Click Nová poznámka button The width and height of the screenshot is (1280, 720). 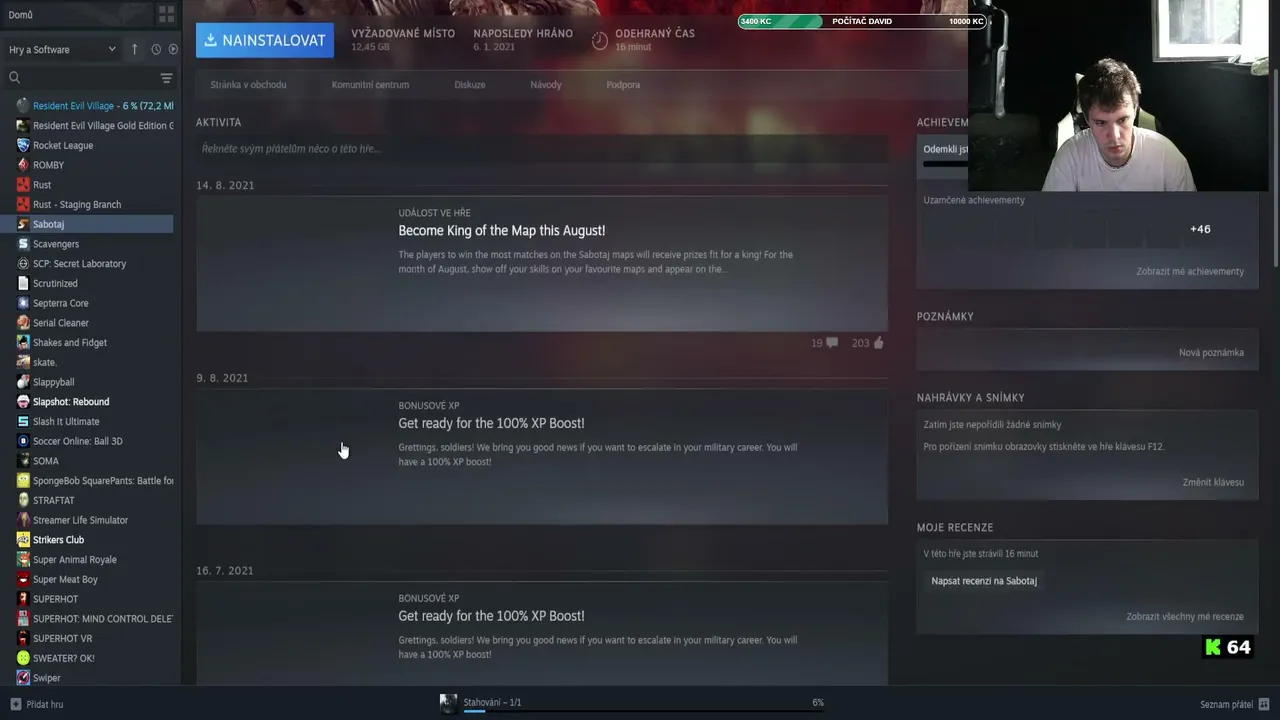click(x=1211, y=353)
